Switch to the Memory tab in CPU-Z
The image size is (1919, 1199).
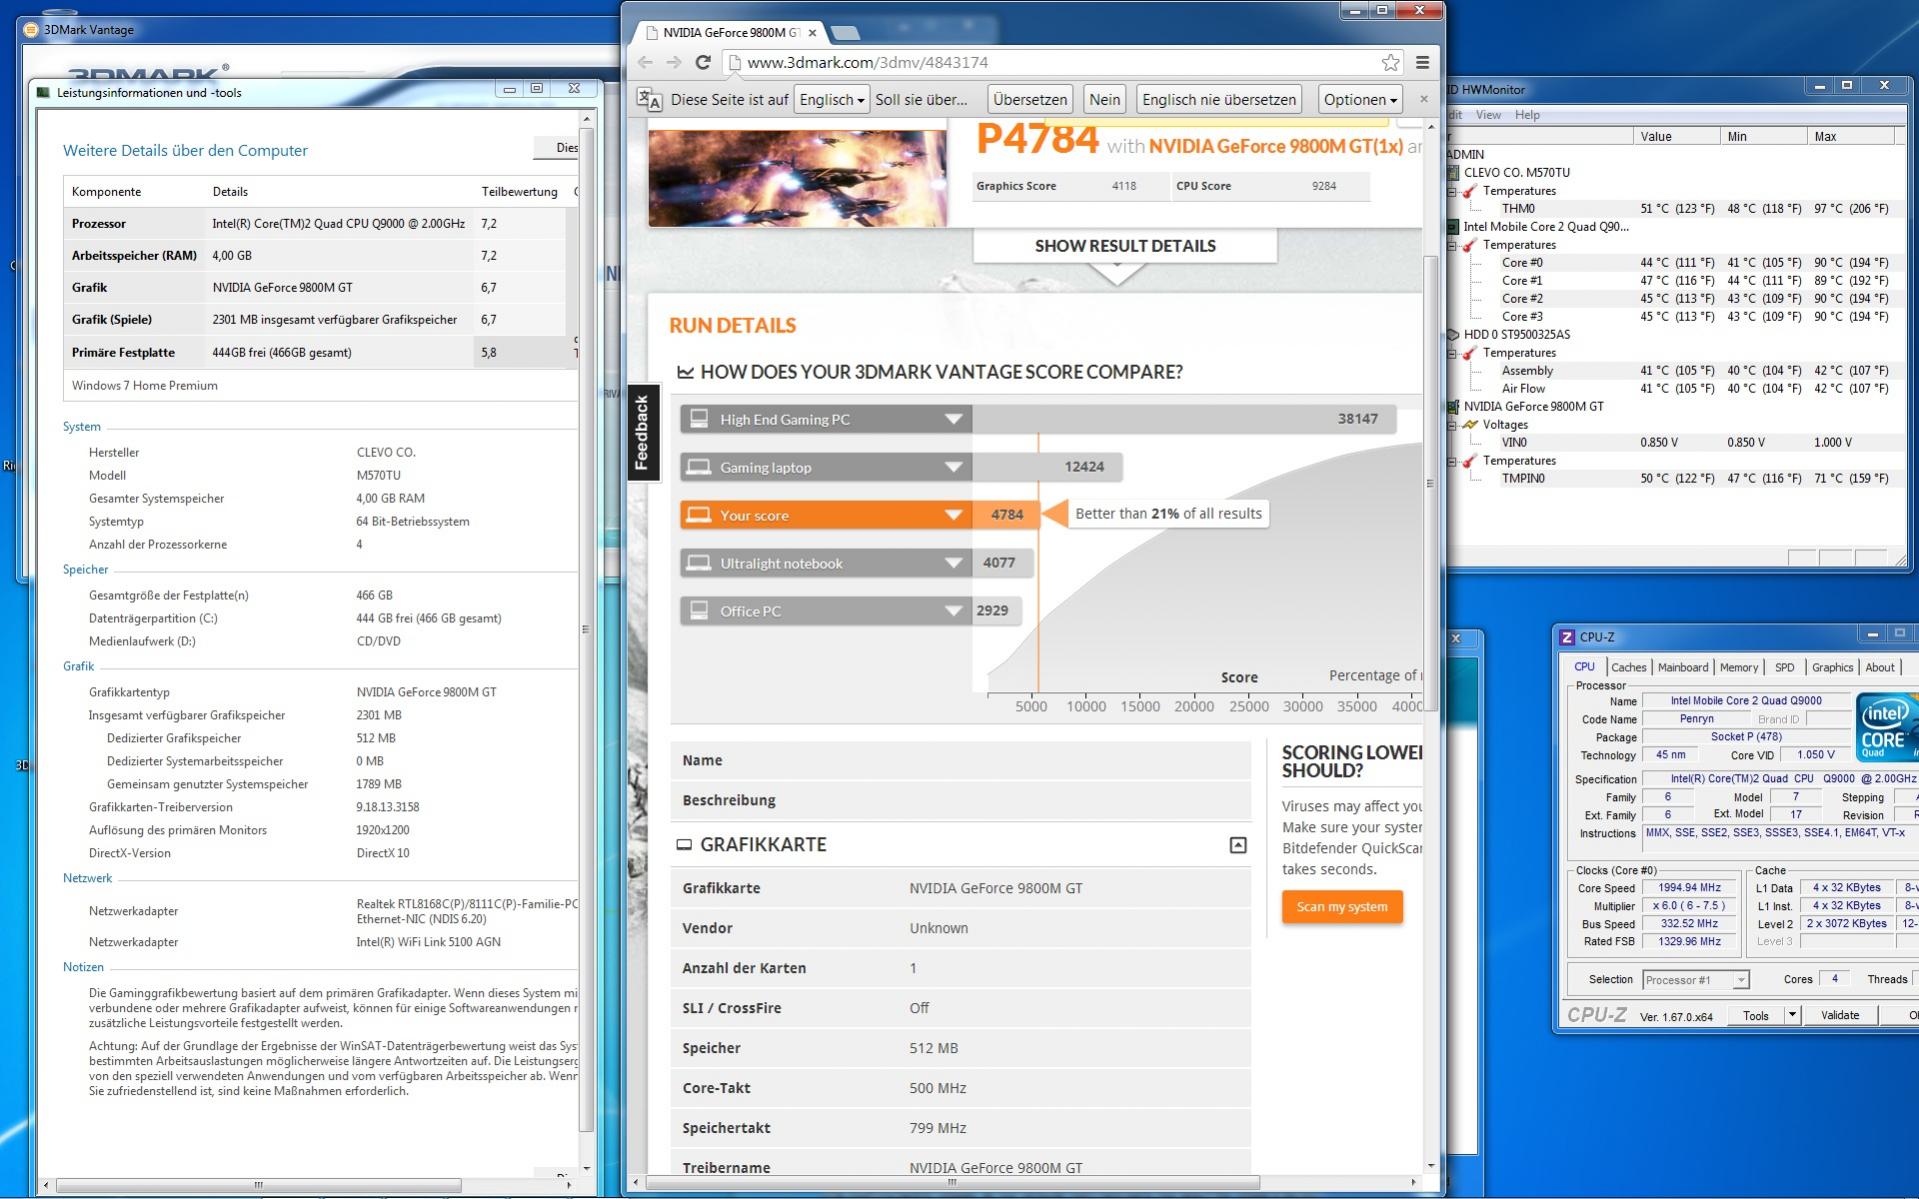[1738, 668]
